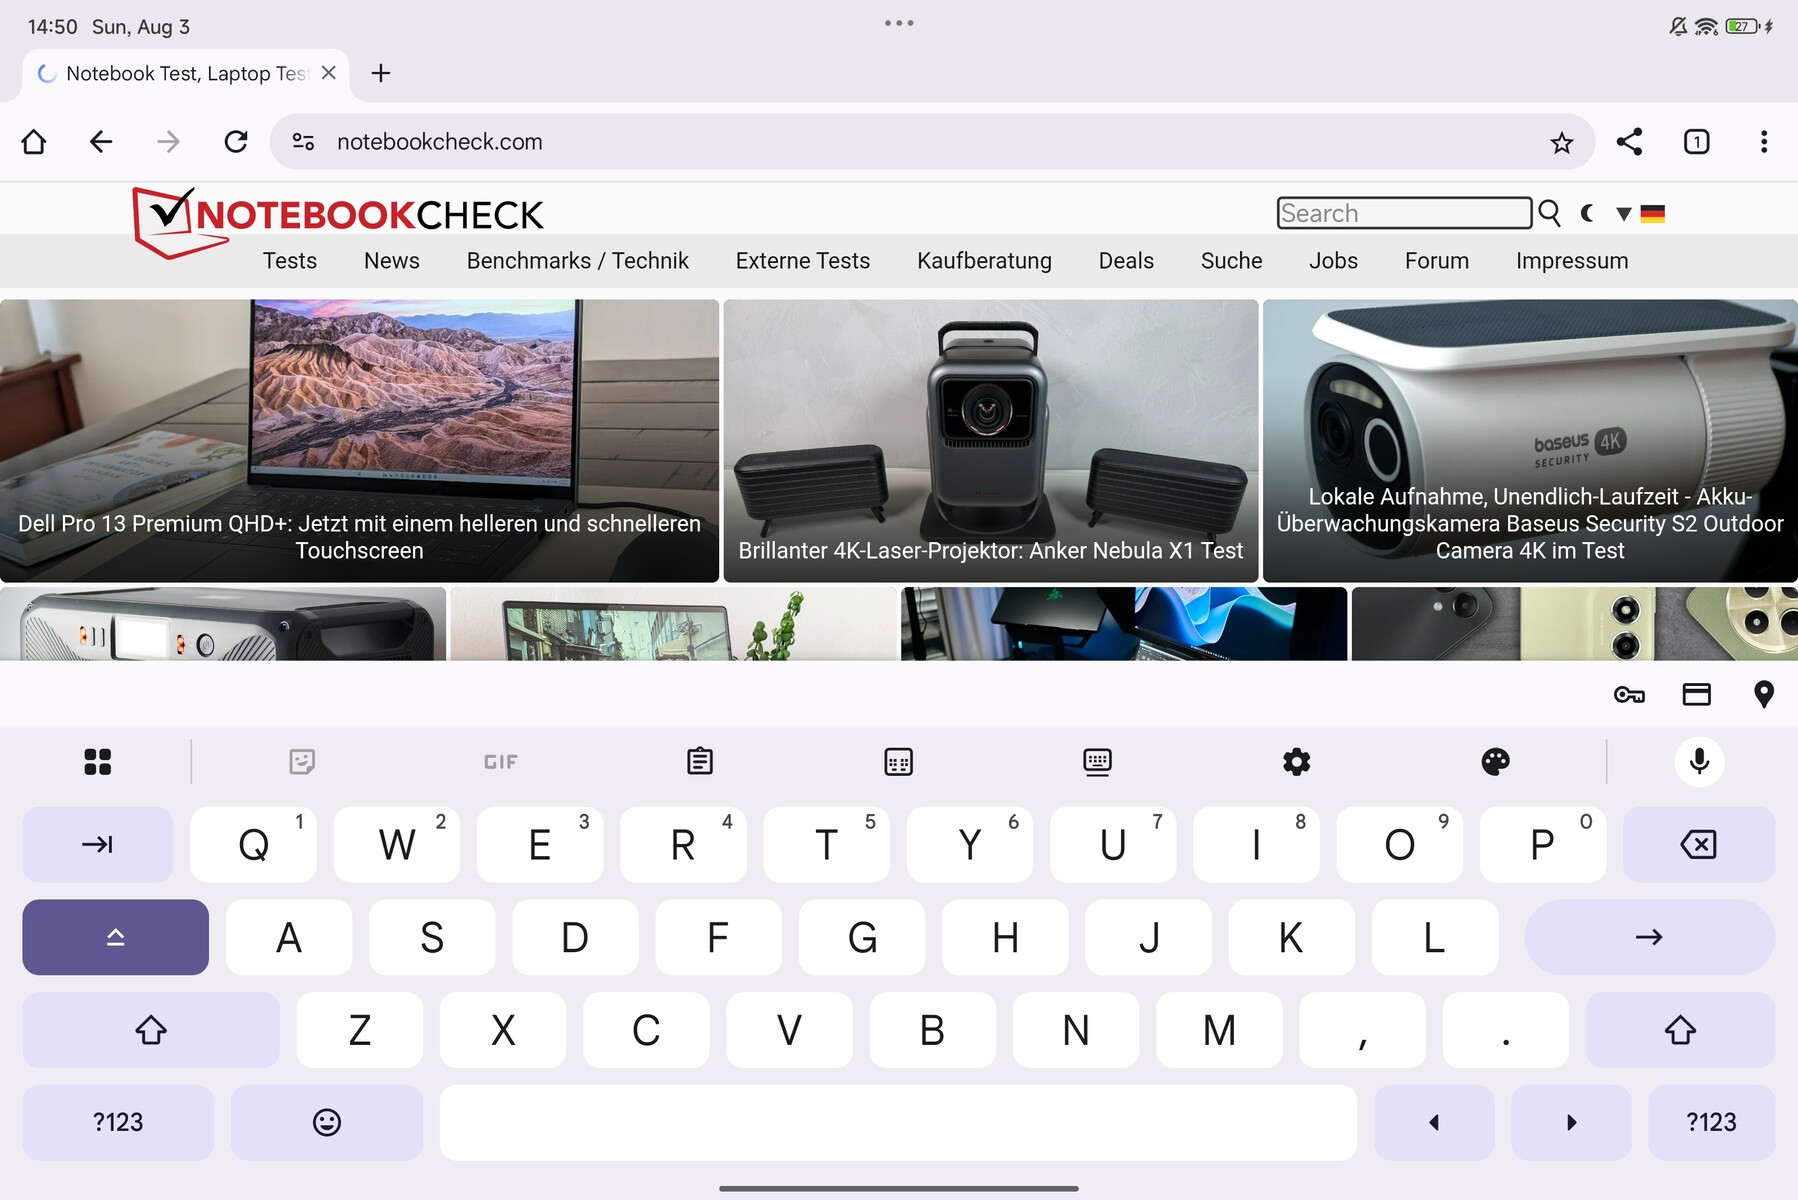Open the Anker Nebula X1 Test article
This screenshot has height=1200, width=1798.
pyautogui.click(x=991, y=441)
